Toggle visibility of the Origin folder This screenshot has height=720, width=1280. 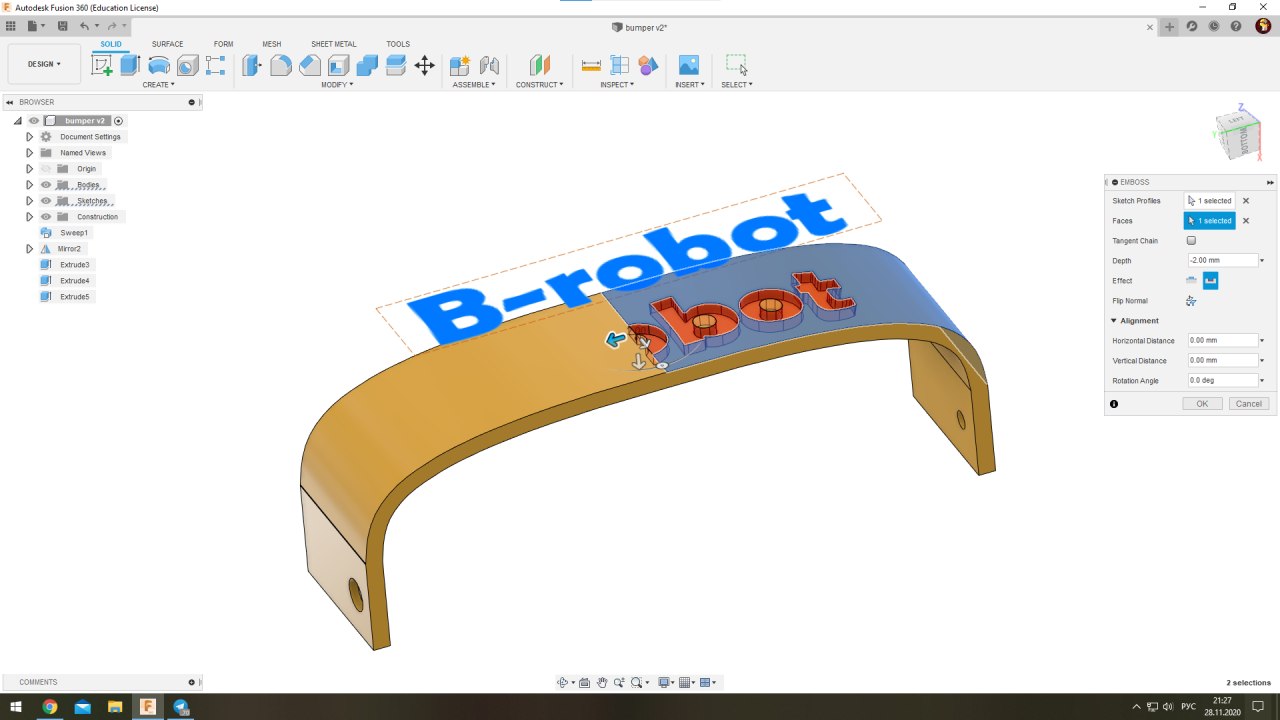(x=46, y=169)
